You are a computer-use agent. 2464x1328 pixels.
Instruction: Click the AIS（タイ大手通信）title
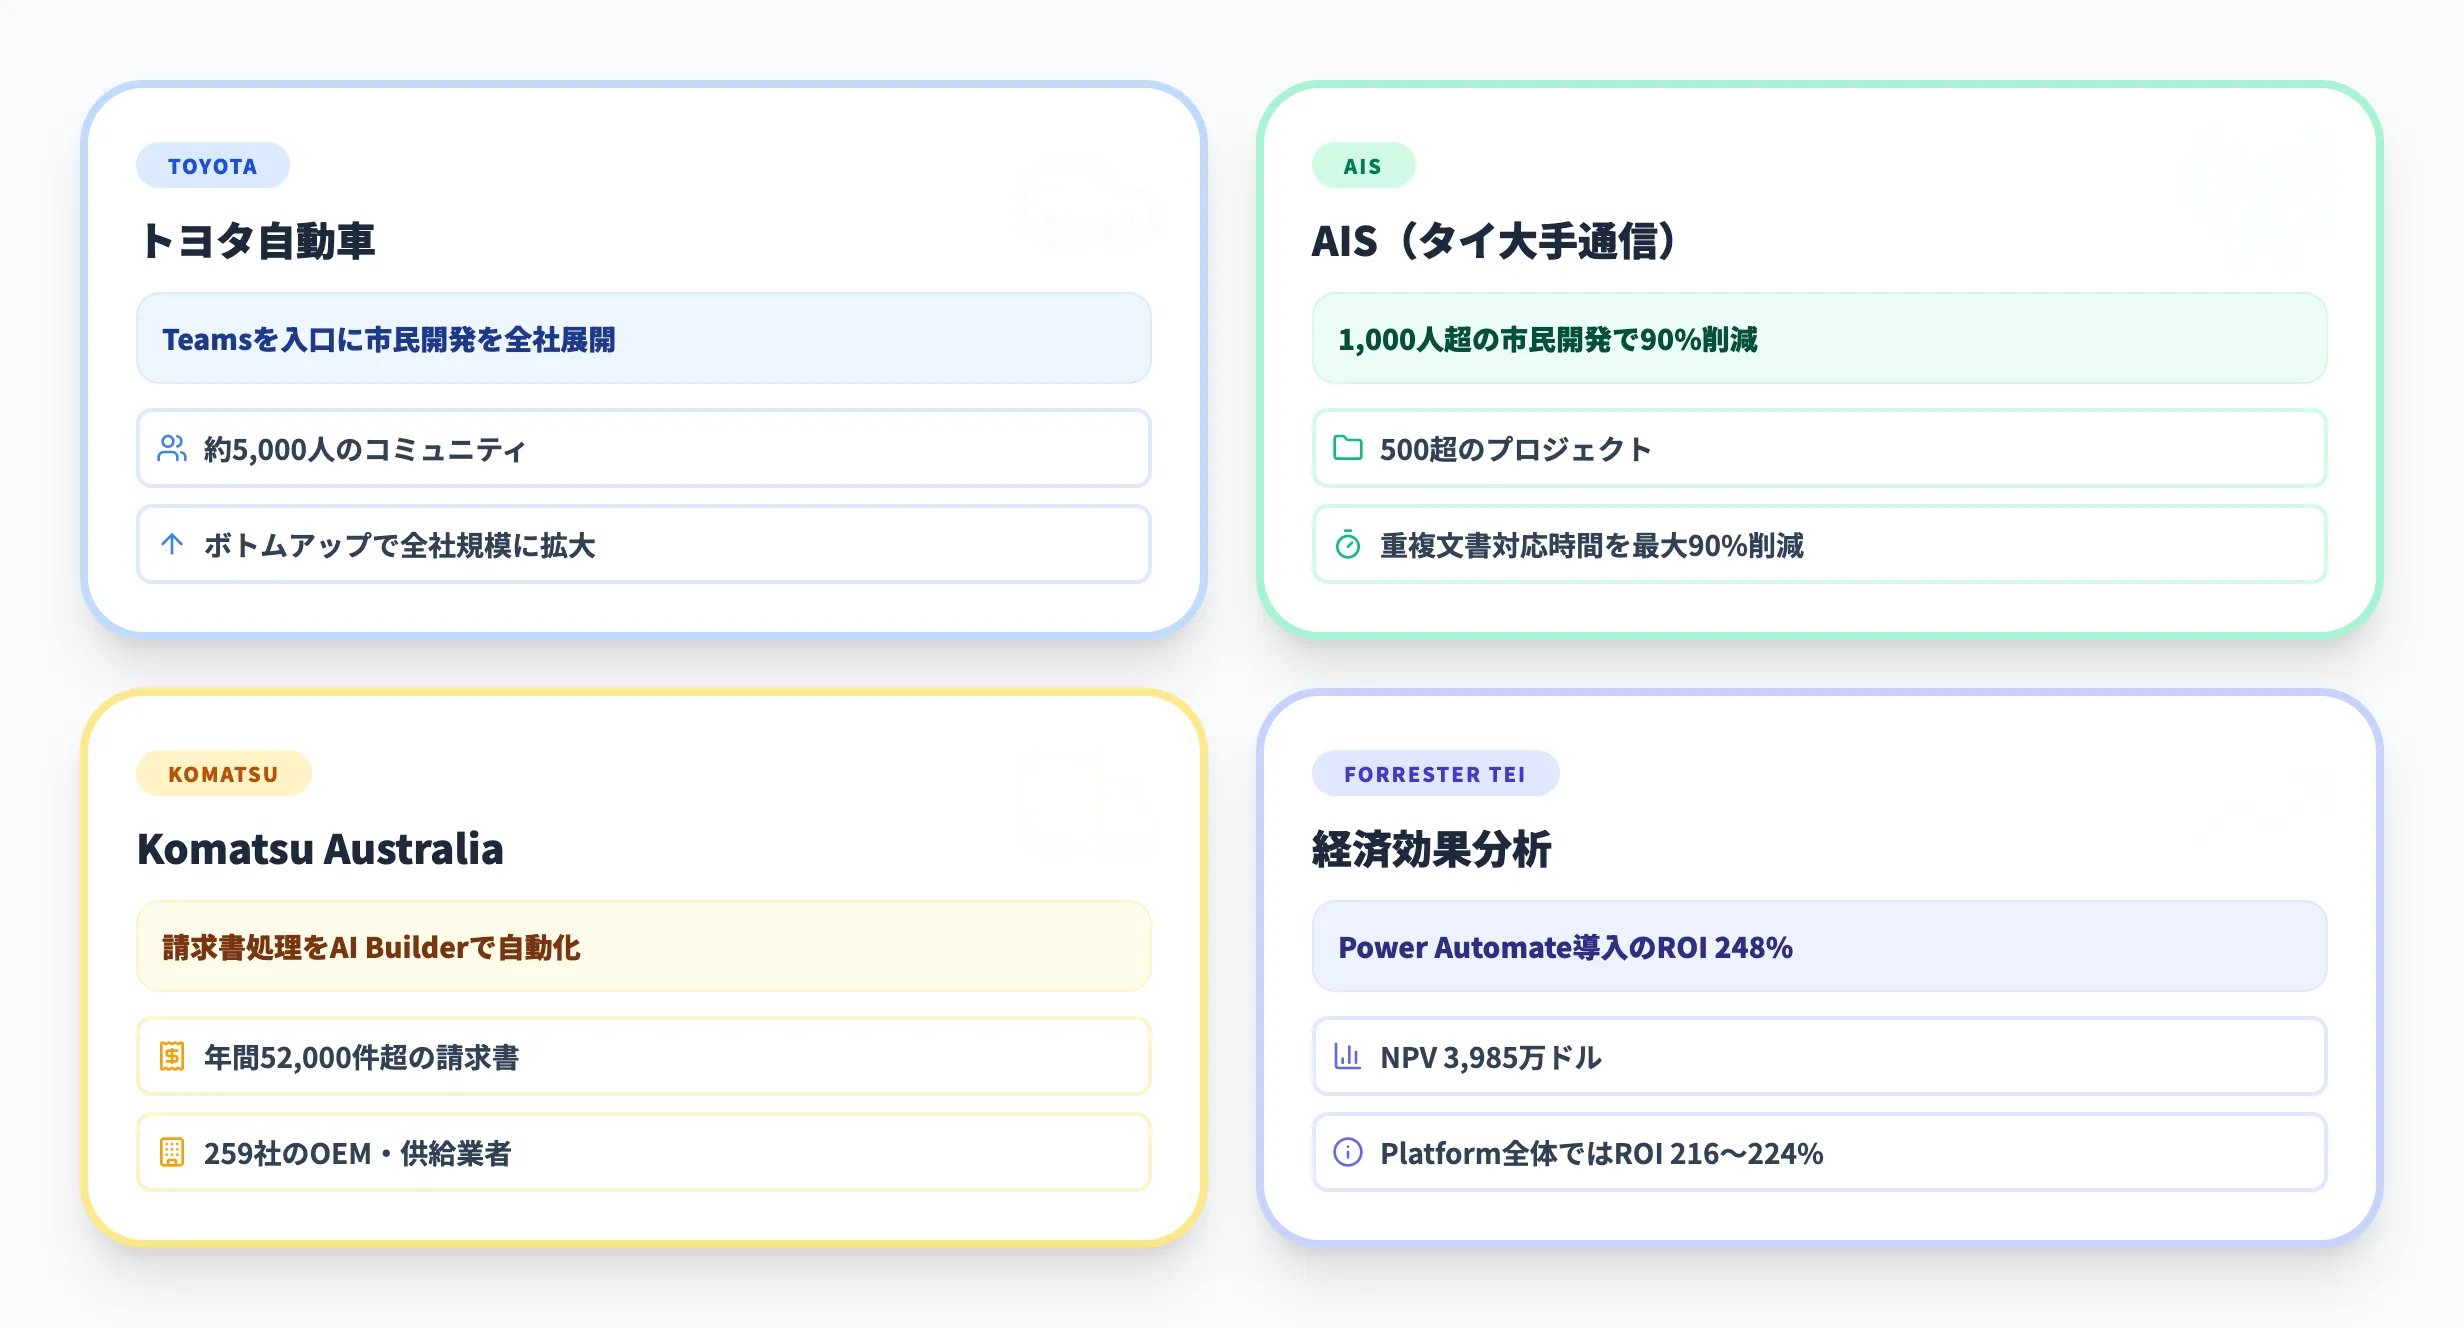(x=1493, y=240)
